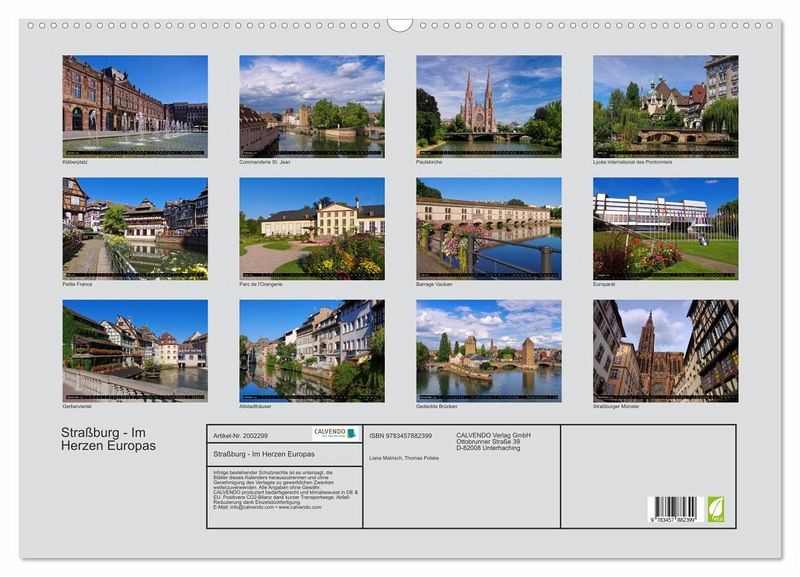Click 'Ottobrunner Straße 39' address line

click(488, 442)
